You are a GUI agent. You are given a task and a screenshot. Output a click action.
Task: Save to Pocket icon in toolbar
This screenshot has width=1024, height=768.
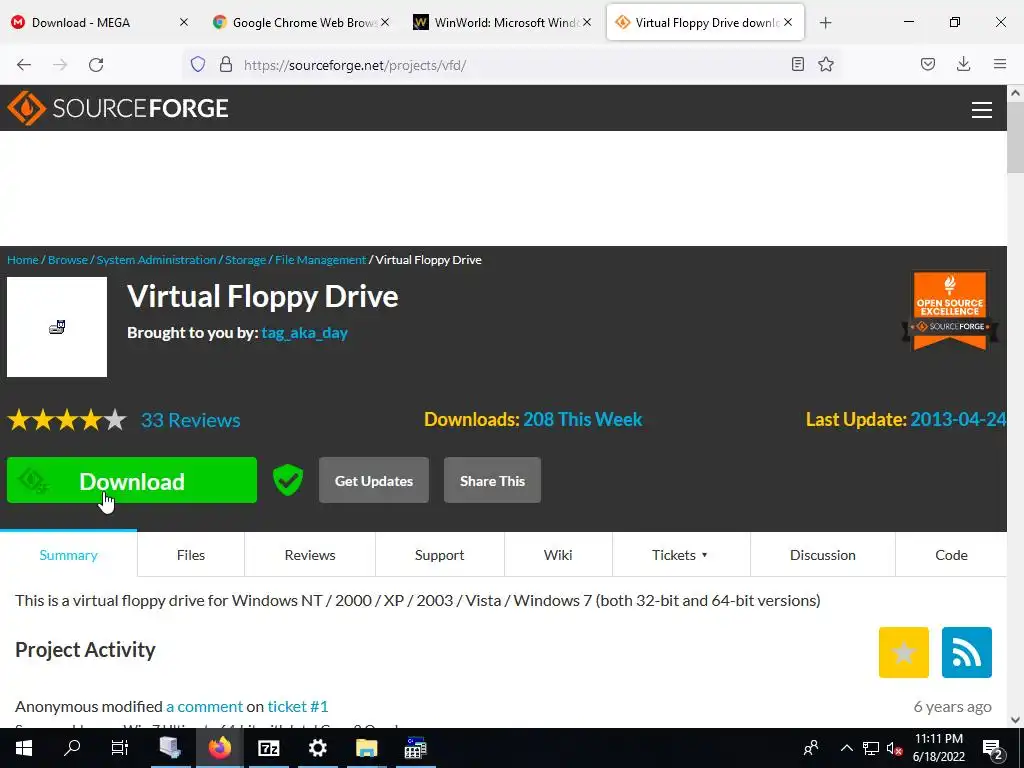[928, 64]
